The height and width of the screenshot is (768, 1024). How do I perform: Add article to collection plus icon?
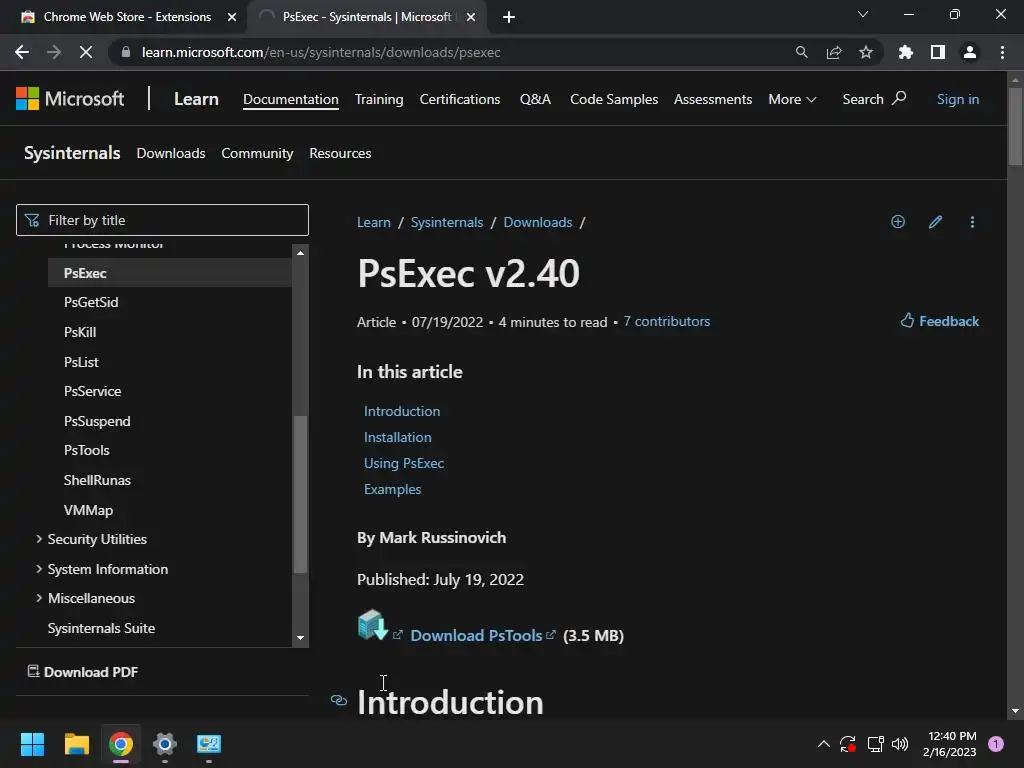[x=898, y=221]
